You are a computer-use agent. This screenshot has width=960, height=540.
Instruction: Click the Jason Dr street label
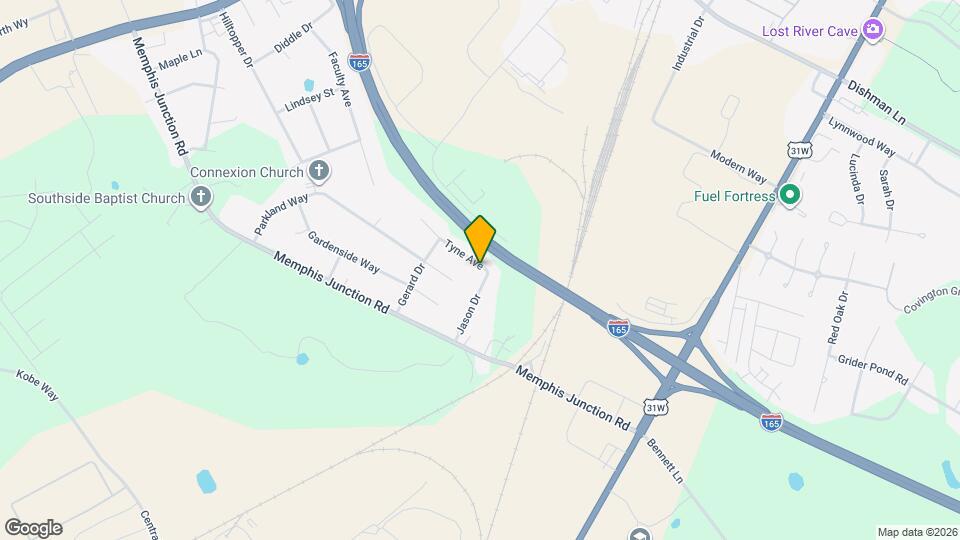(x=470, y=315)
